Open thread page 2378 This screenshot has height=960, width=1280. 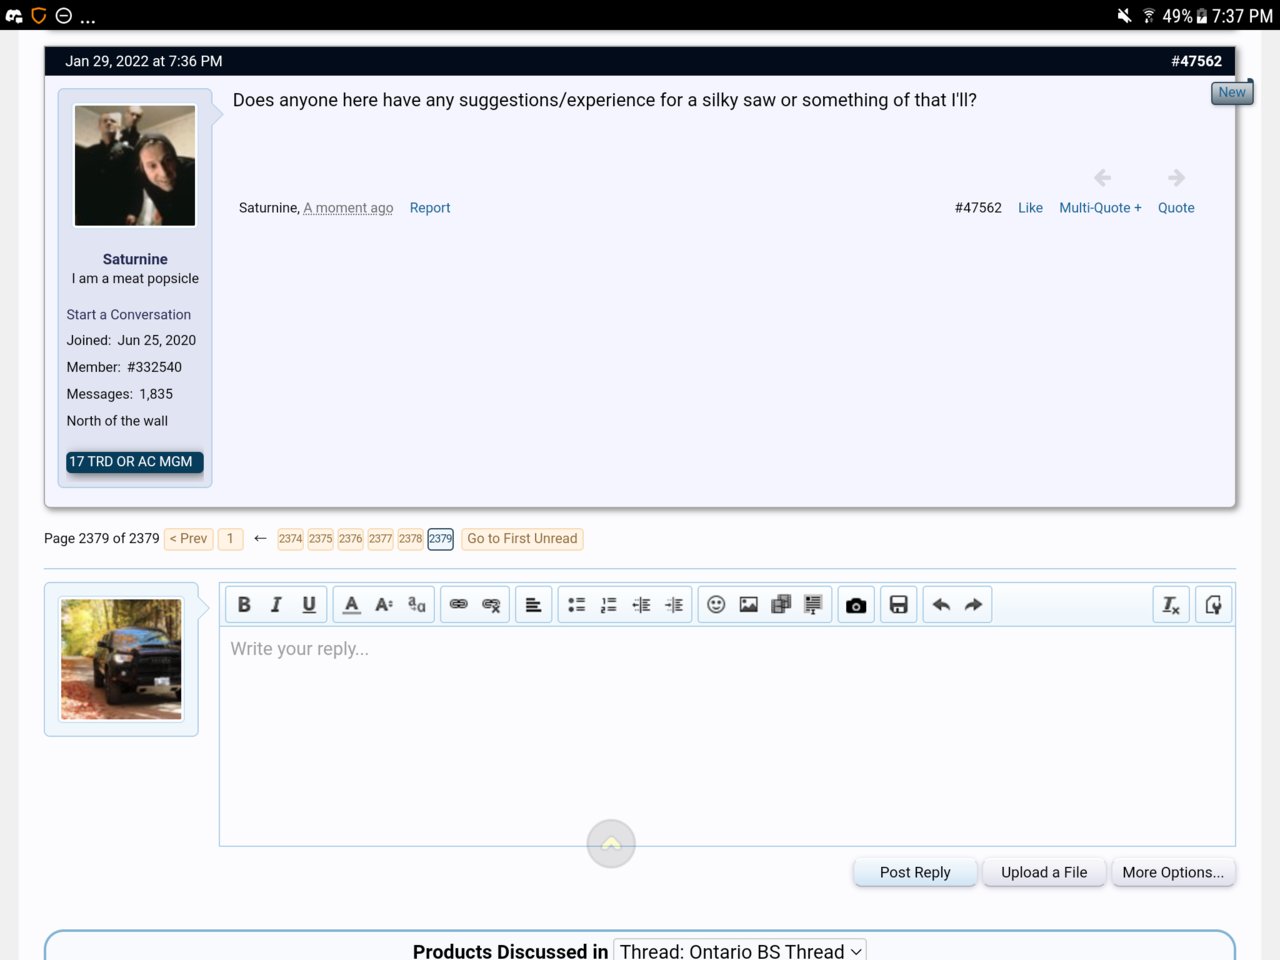[x=410, y=538]
